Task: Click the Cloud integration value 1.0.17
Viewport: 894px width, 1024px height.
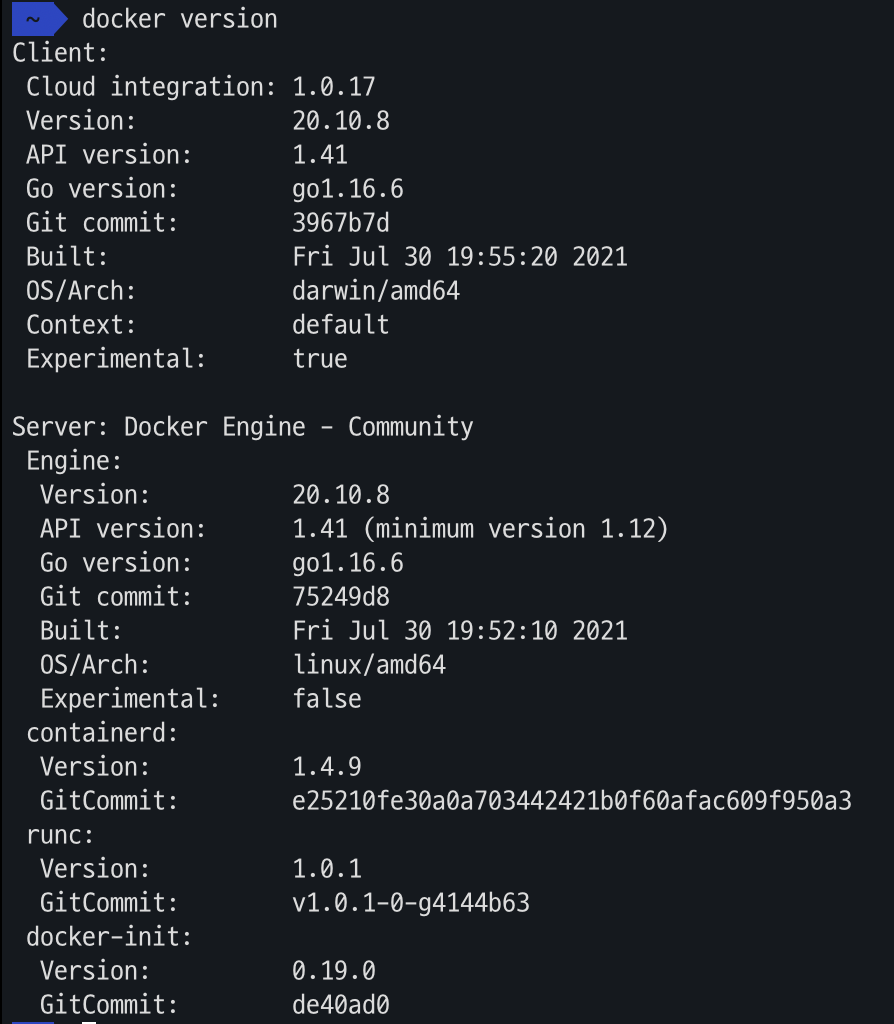Action: (x=334, y=87)
